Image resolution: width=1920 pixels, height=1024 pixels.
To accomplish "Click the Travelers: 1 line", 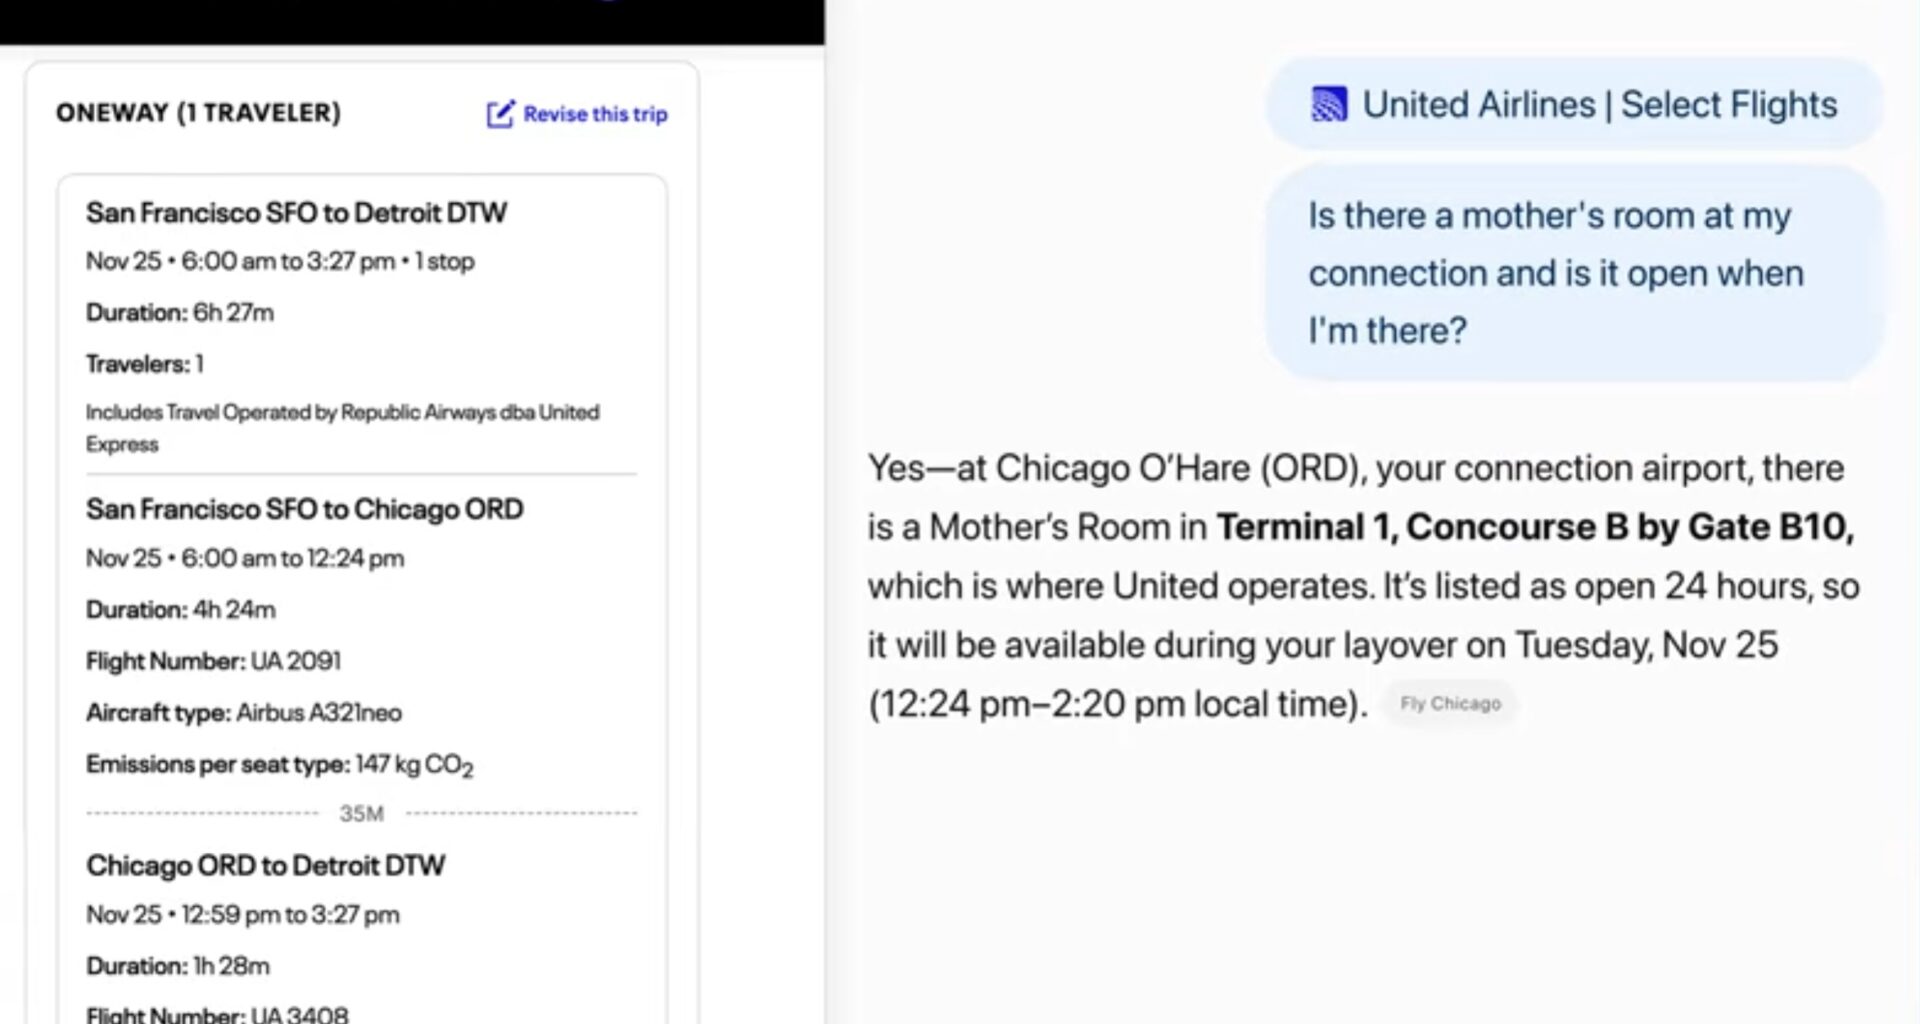I will point(145,364).
